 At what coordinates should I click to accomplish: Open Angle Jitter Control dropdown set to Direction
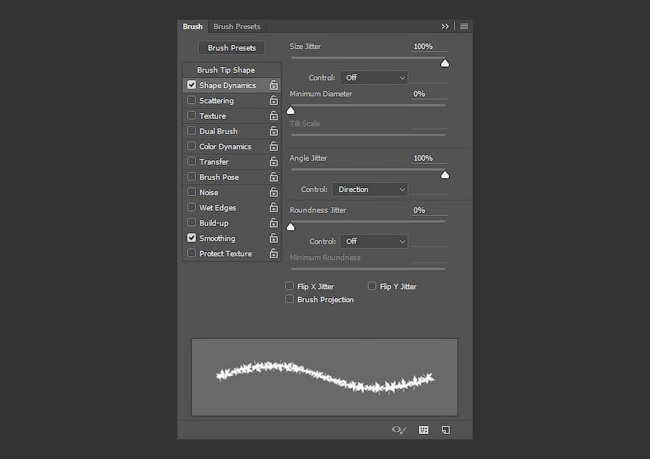coord(370,189)
